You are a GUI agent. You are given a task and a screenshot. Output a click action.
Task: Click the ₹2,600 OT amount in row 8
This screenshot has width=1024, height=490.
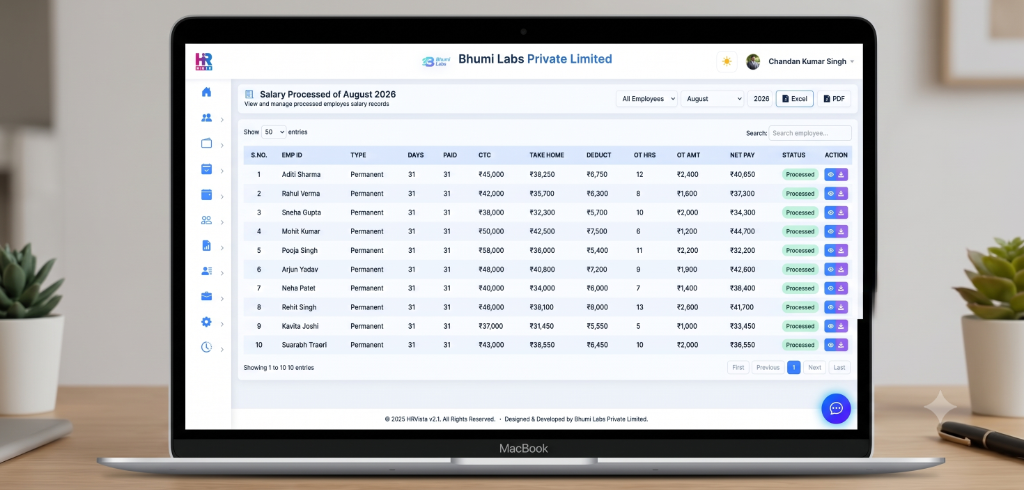(688, 307)
